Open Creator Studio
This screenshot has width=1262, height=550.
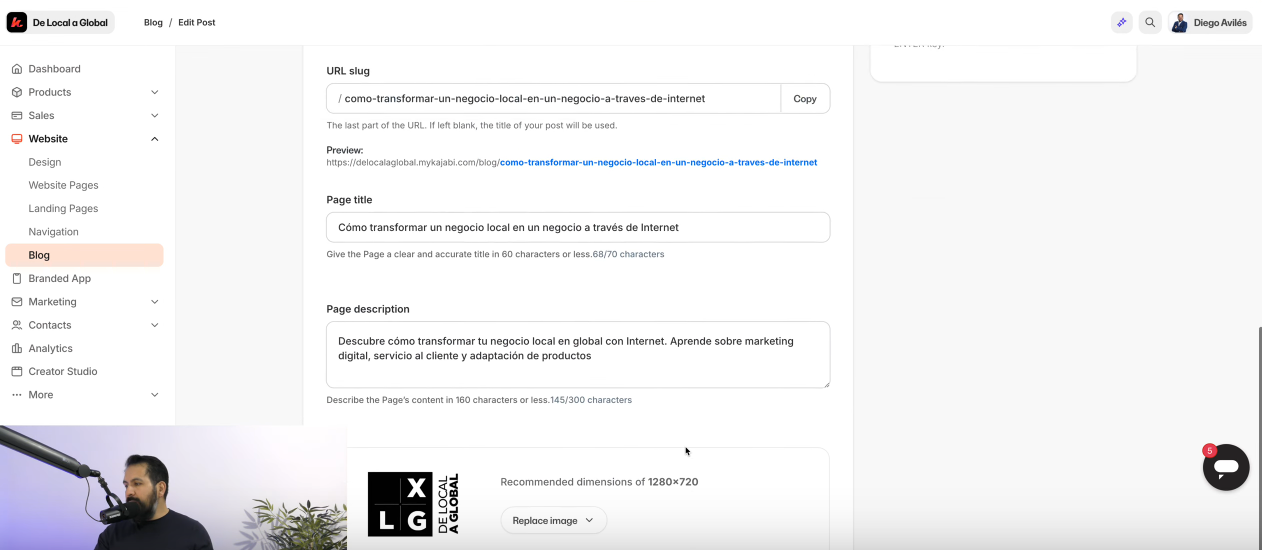click(63, 371)
